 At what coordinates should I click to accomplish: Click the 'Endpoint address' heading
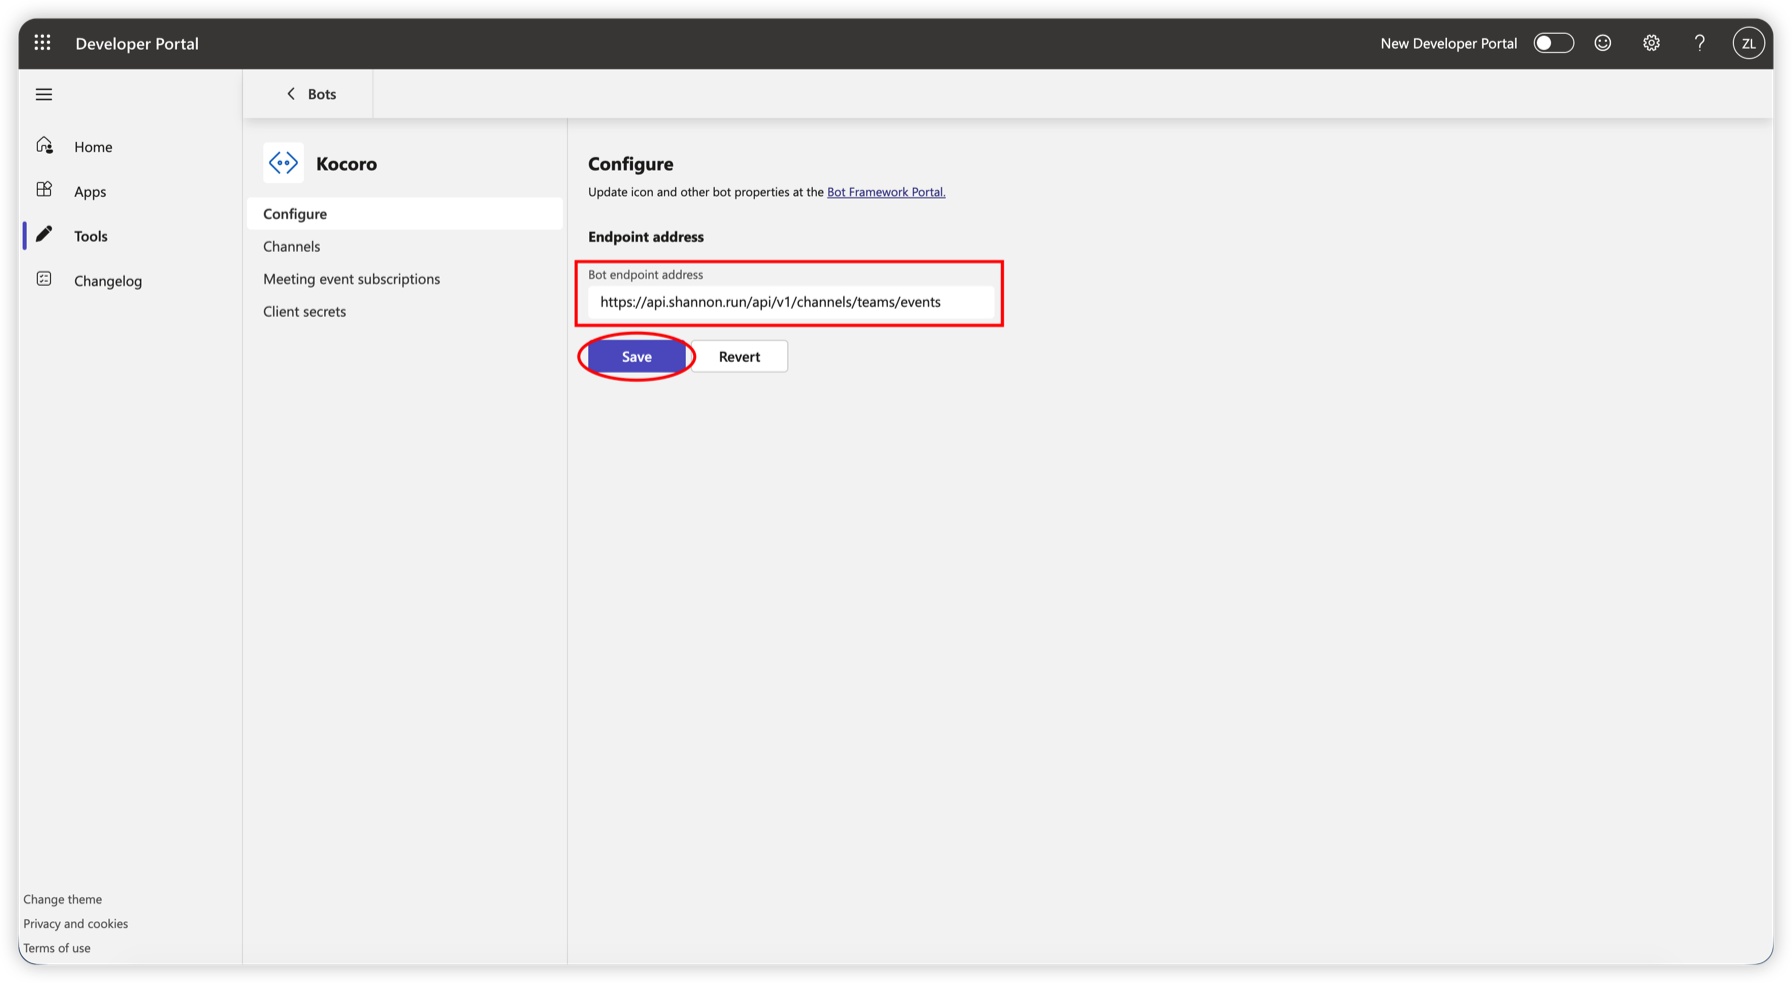click(x=646, y=237)
